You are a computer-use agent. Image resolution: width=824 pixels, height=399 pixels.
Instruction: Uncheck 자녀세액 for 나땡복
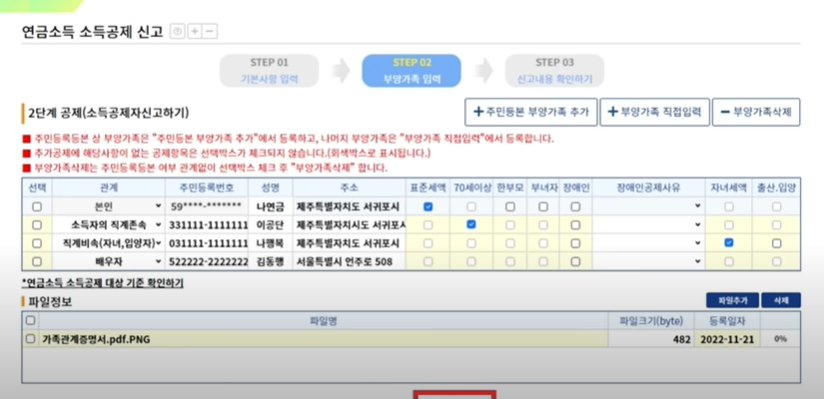(x=728, y=243)
